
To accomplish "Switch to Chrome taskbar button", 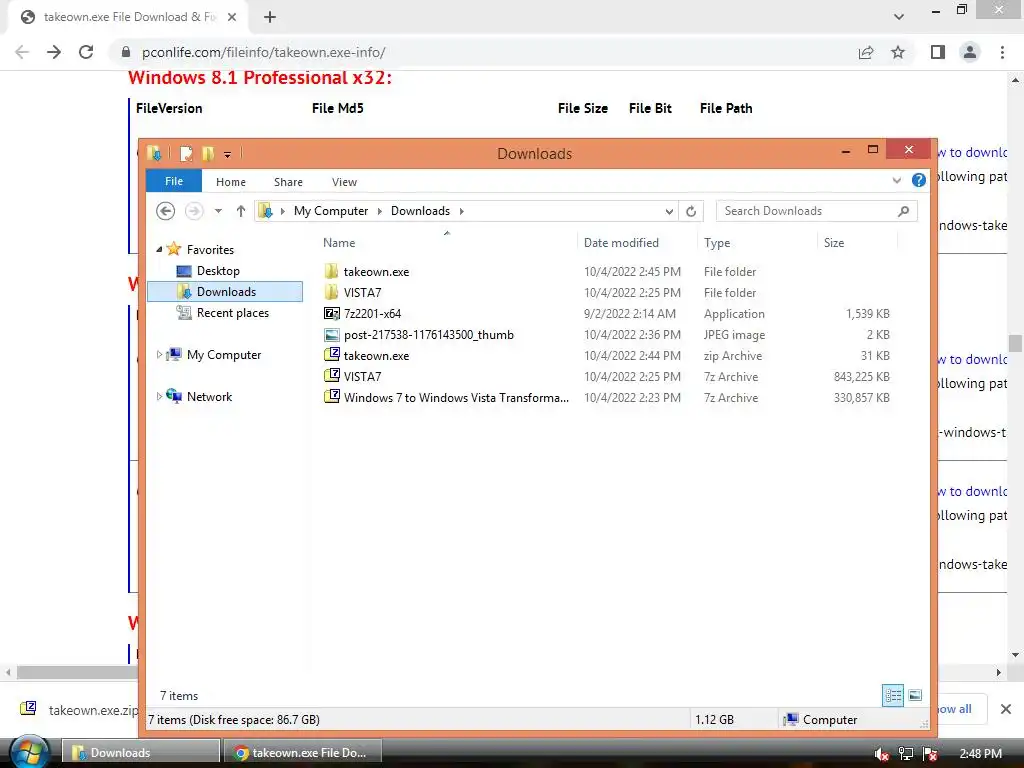I will [x=302, y=753].
